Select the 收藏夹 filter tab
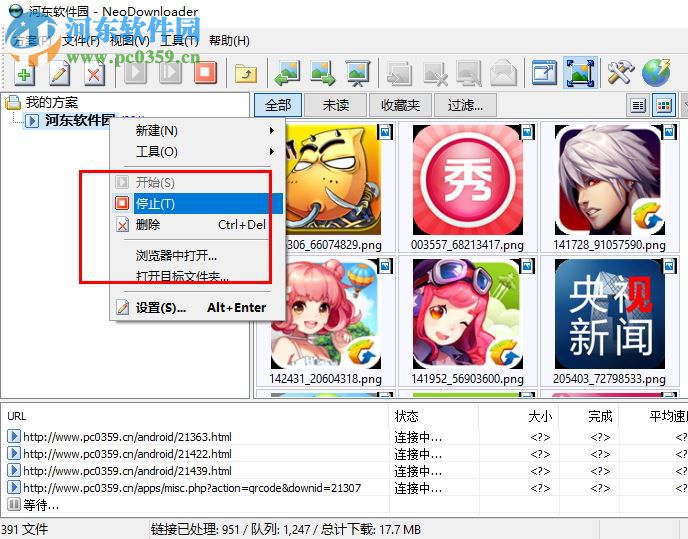The width and height of the screenshot is (688, 539). pos(400,105)
